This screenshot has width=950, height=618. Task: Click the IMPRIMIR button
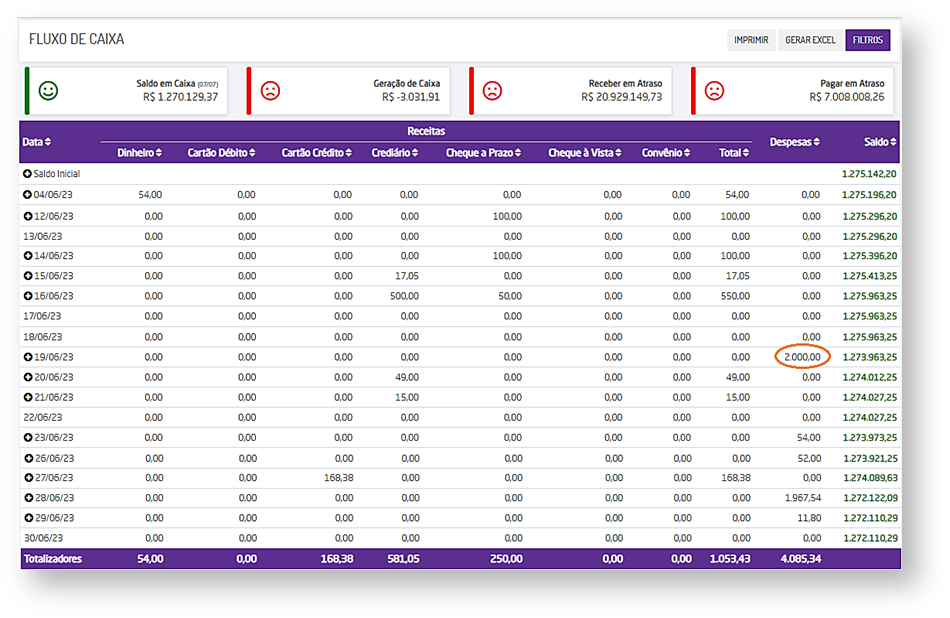(x=751, y=40)
